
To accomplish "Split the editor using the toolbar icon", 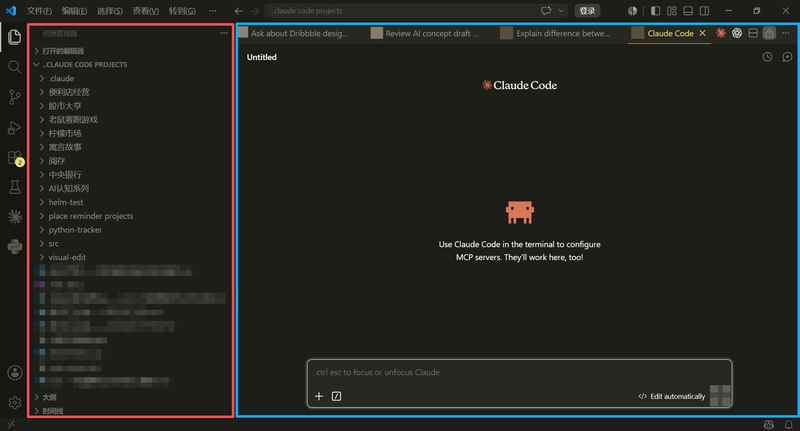I will pyautogui.click(x=753, y=33).
